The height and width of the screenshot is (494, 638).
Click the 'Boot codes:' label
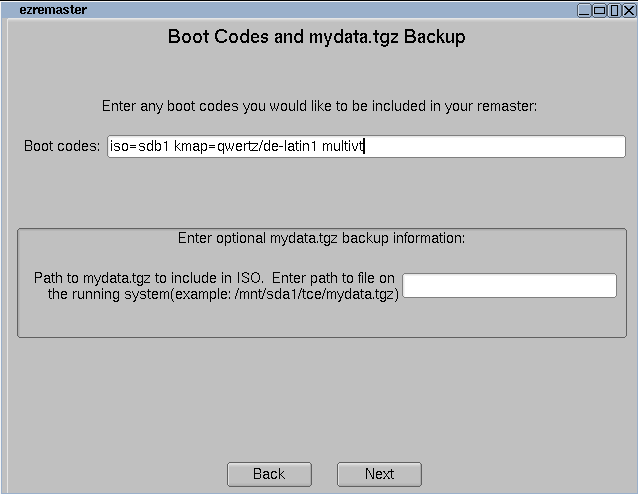click(x=62, y=146)
